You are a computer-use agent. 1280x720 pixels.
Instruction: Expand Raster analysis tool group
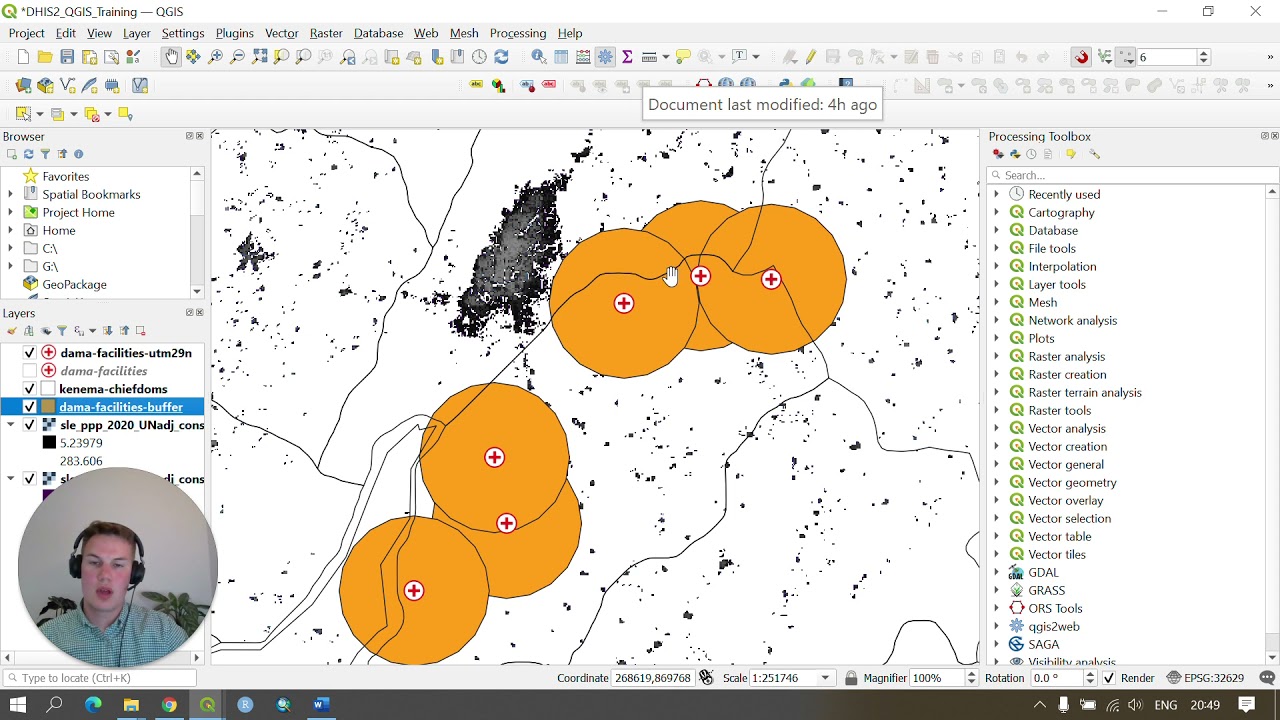coord(996,356)
